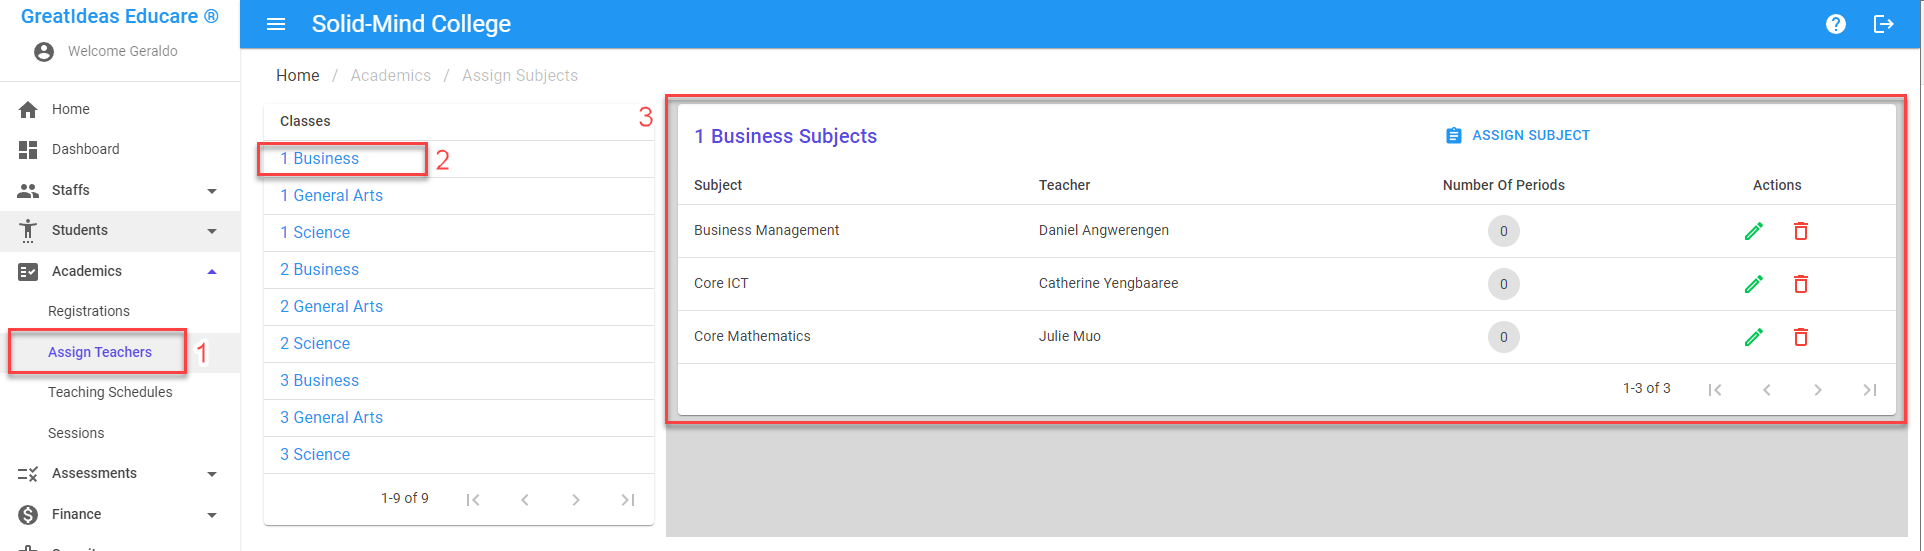Click the Assessments icon in sidebar

28,474
